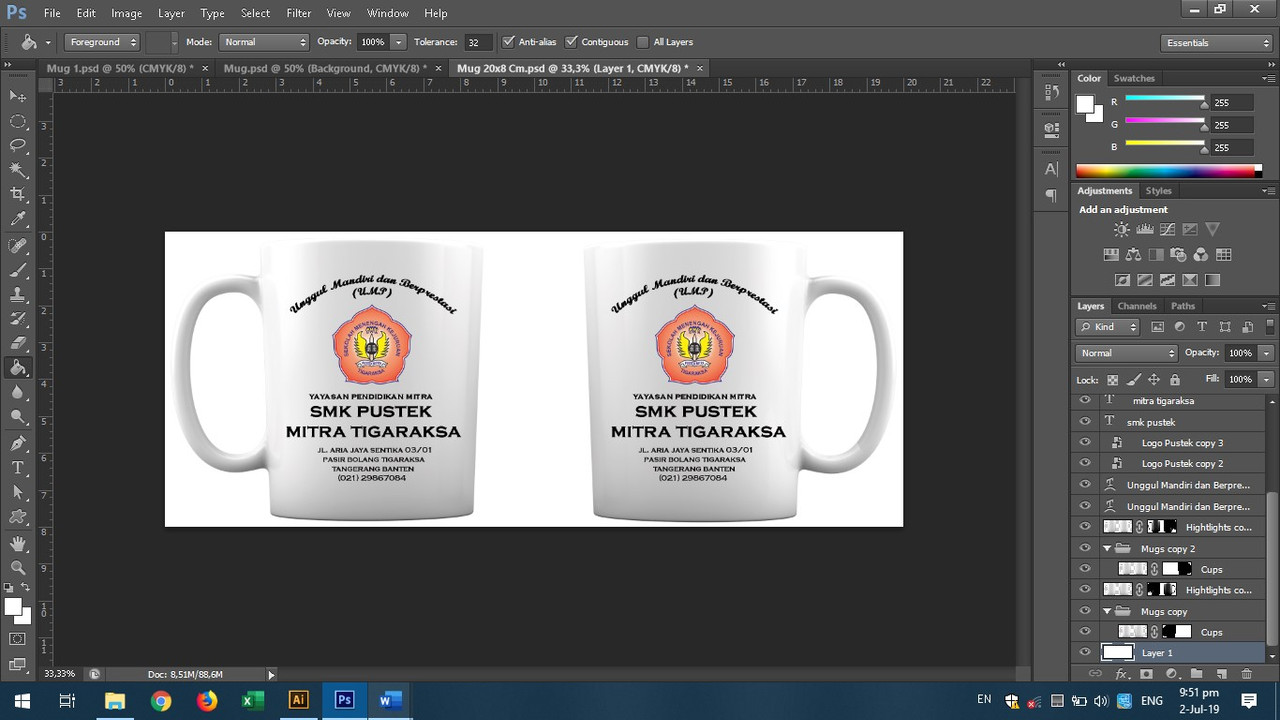Screen dimensions: 1280x720
Task: Select the Eraser tool
Action: click(18, 343)
